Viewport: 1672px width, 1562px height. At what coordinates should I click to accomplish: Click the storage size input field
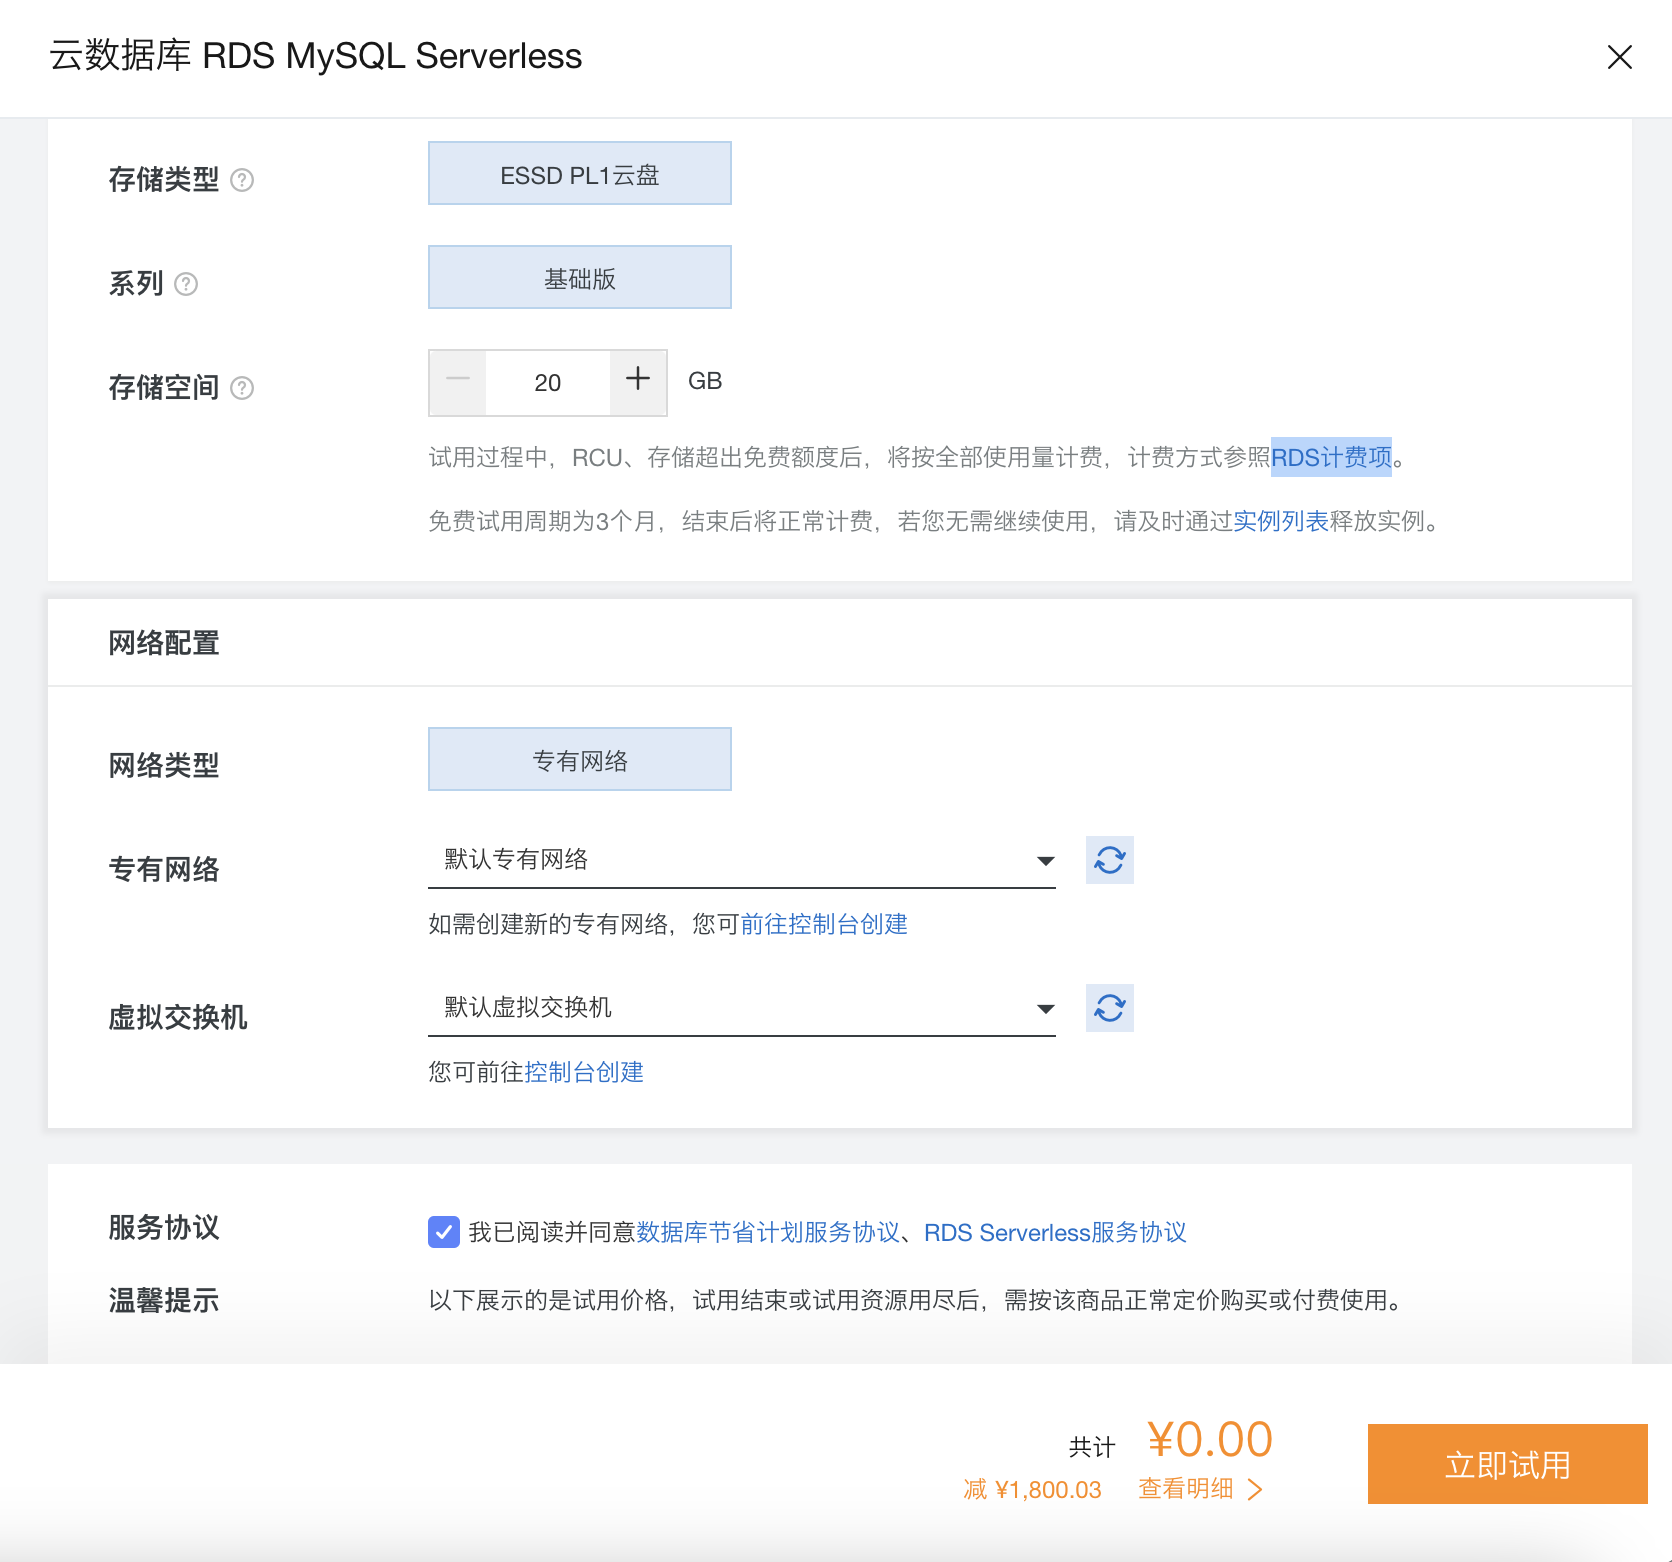point(547,381)
